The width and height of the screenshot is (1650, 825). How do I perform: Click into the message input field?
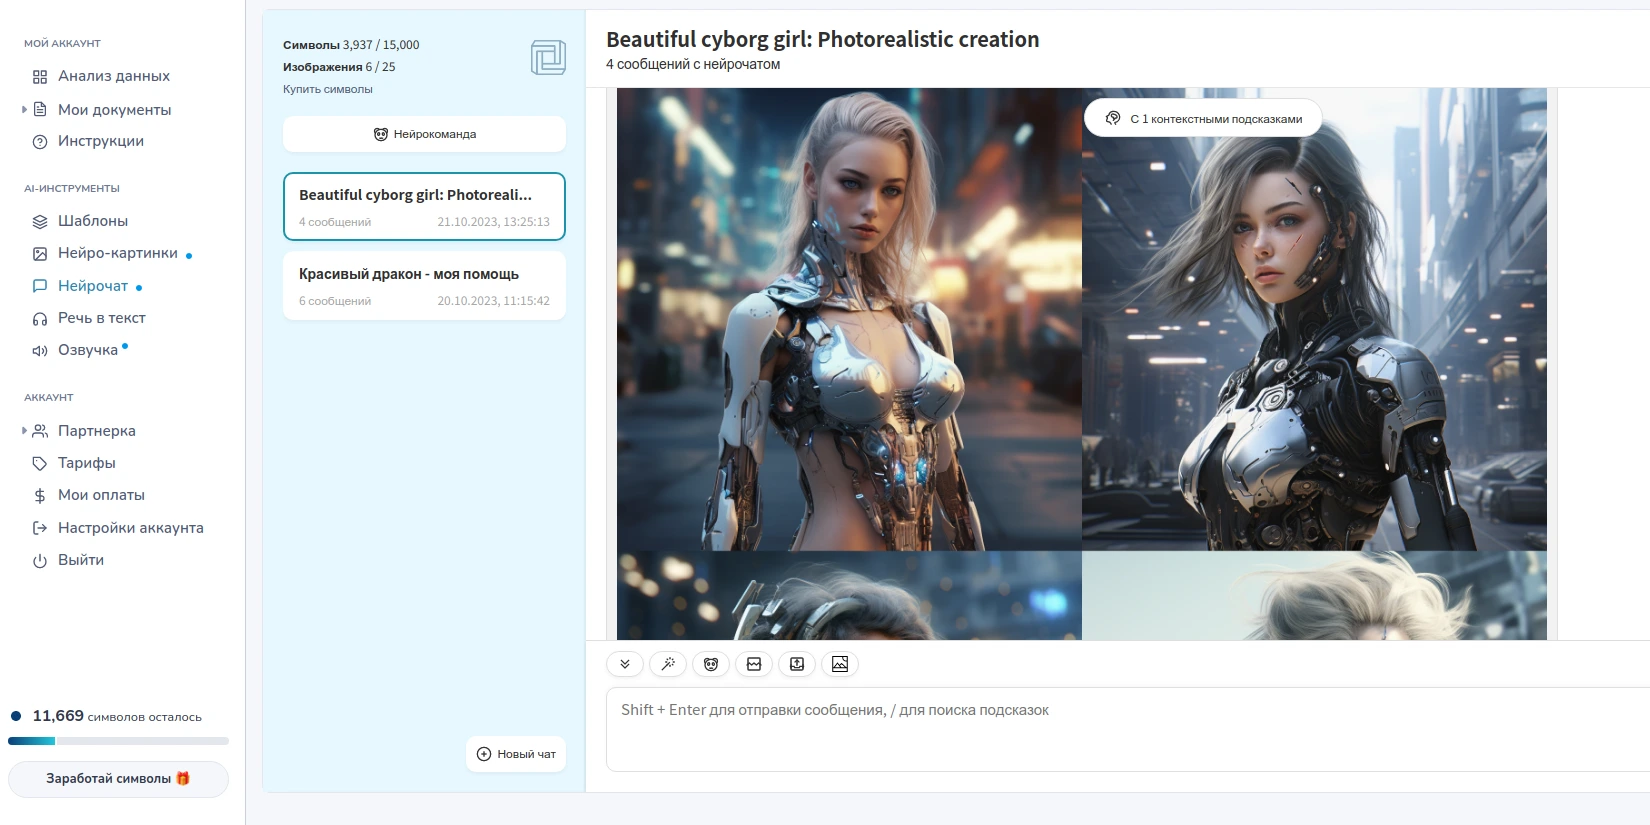point(1120,730)
